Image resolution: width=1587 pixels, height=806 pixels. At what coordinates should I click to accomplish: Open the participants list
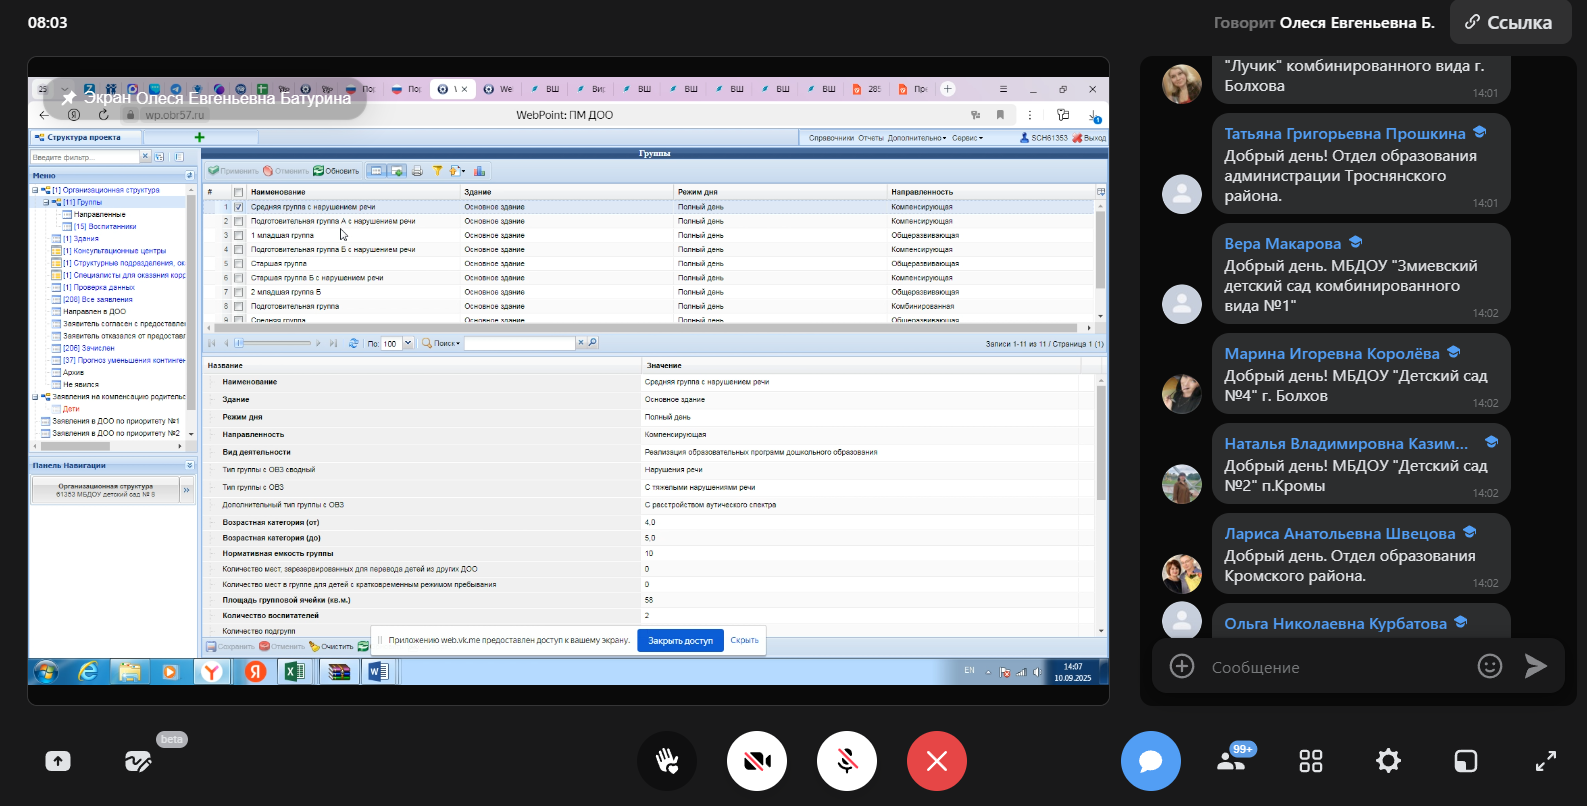tap(1230, 761)
